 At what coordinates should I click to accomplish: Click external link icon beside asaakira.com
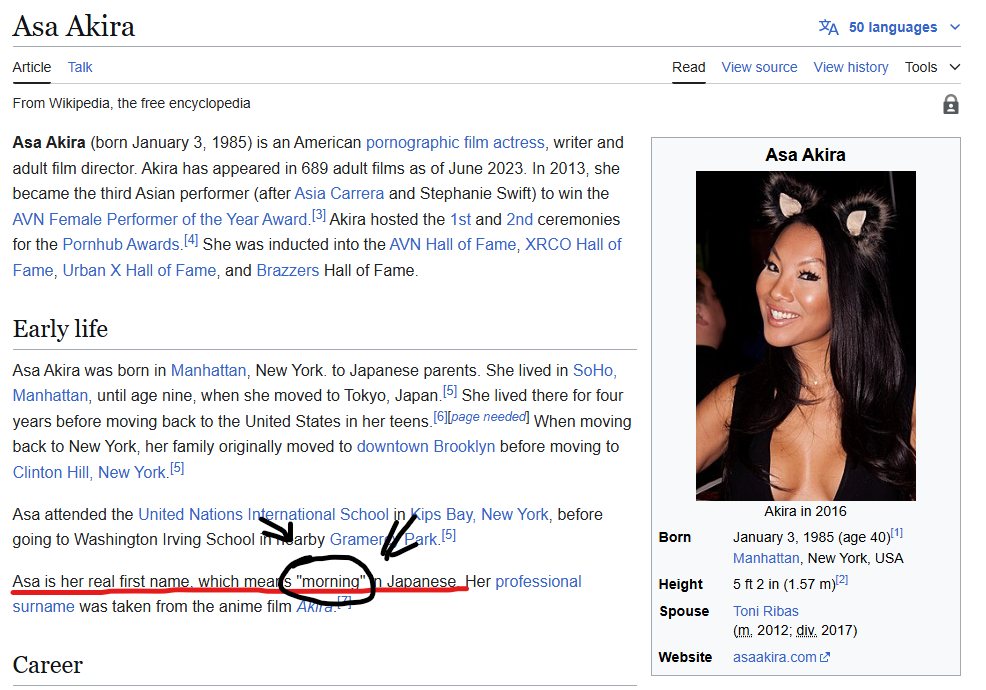(825, 657)
